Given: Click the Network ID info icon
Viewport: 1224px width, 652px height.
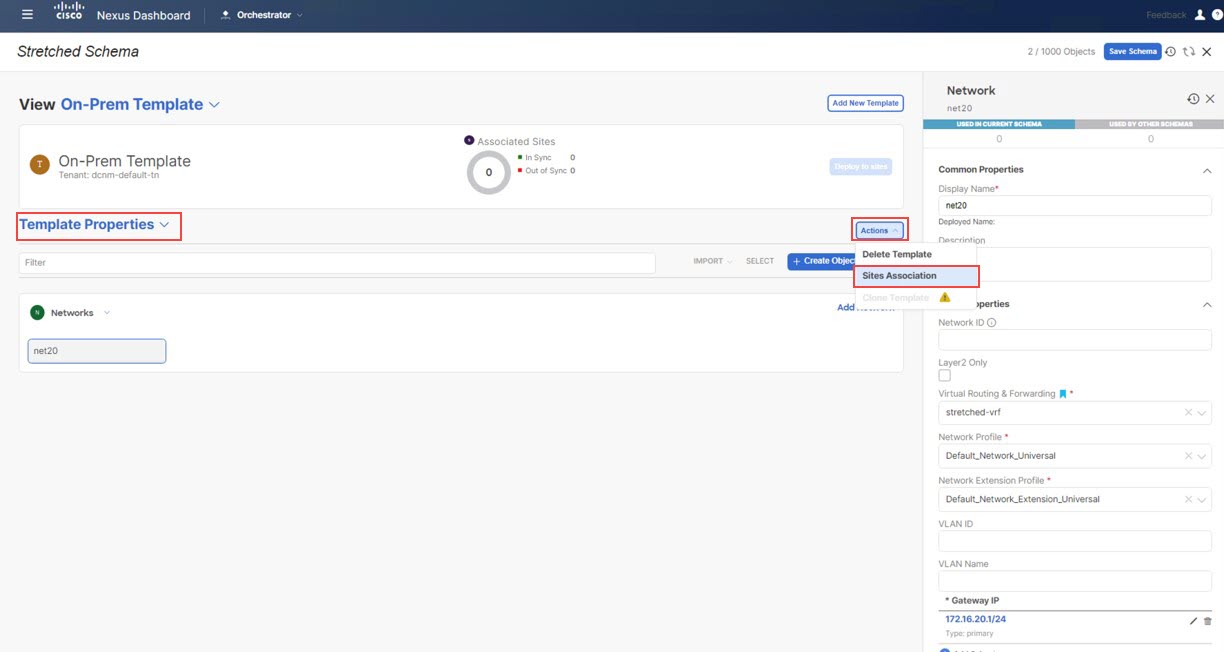Looking at the screenshot, I should [x=992, y=323].
